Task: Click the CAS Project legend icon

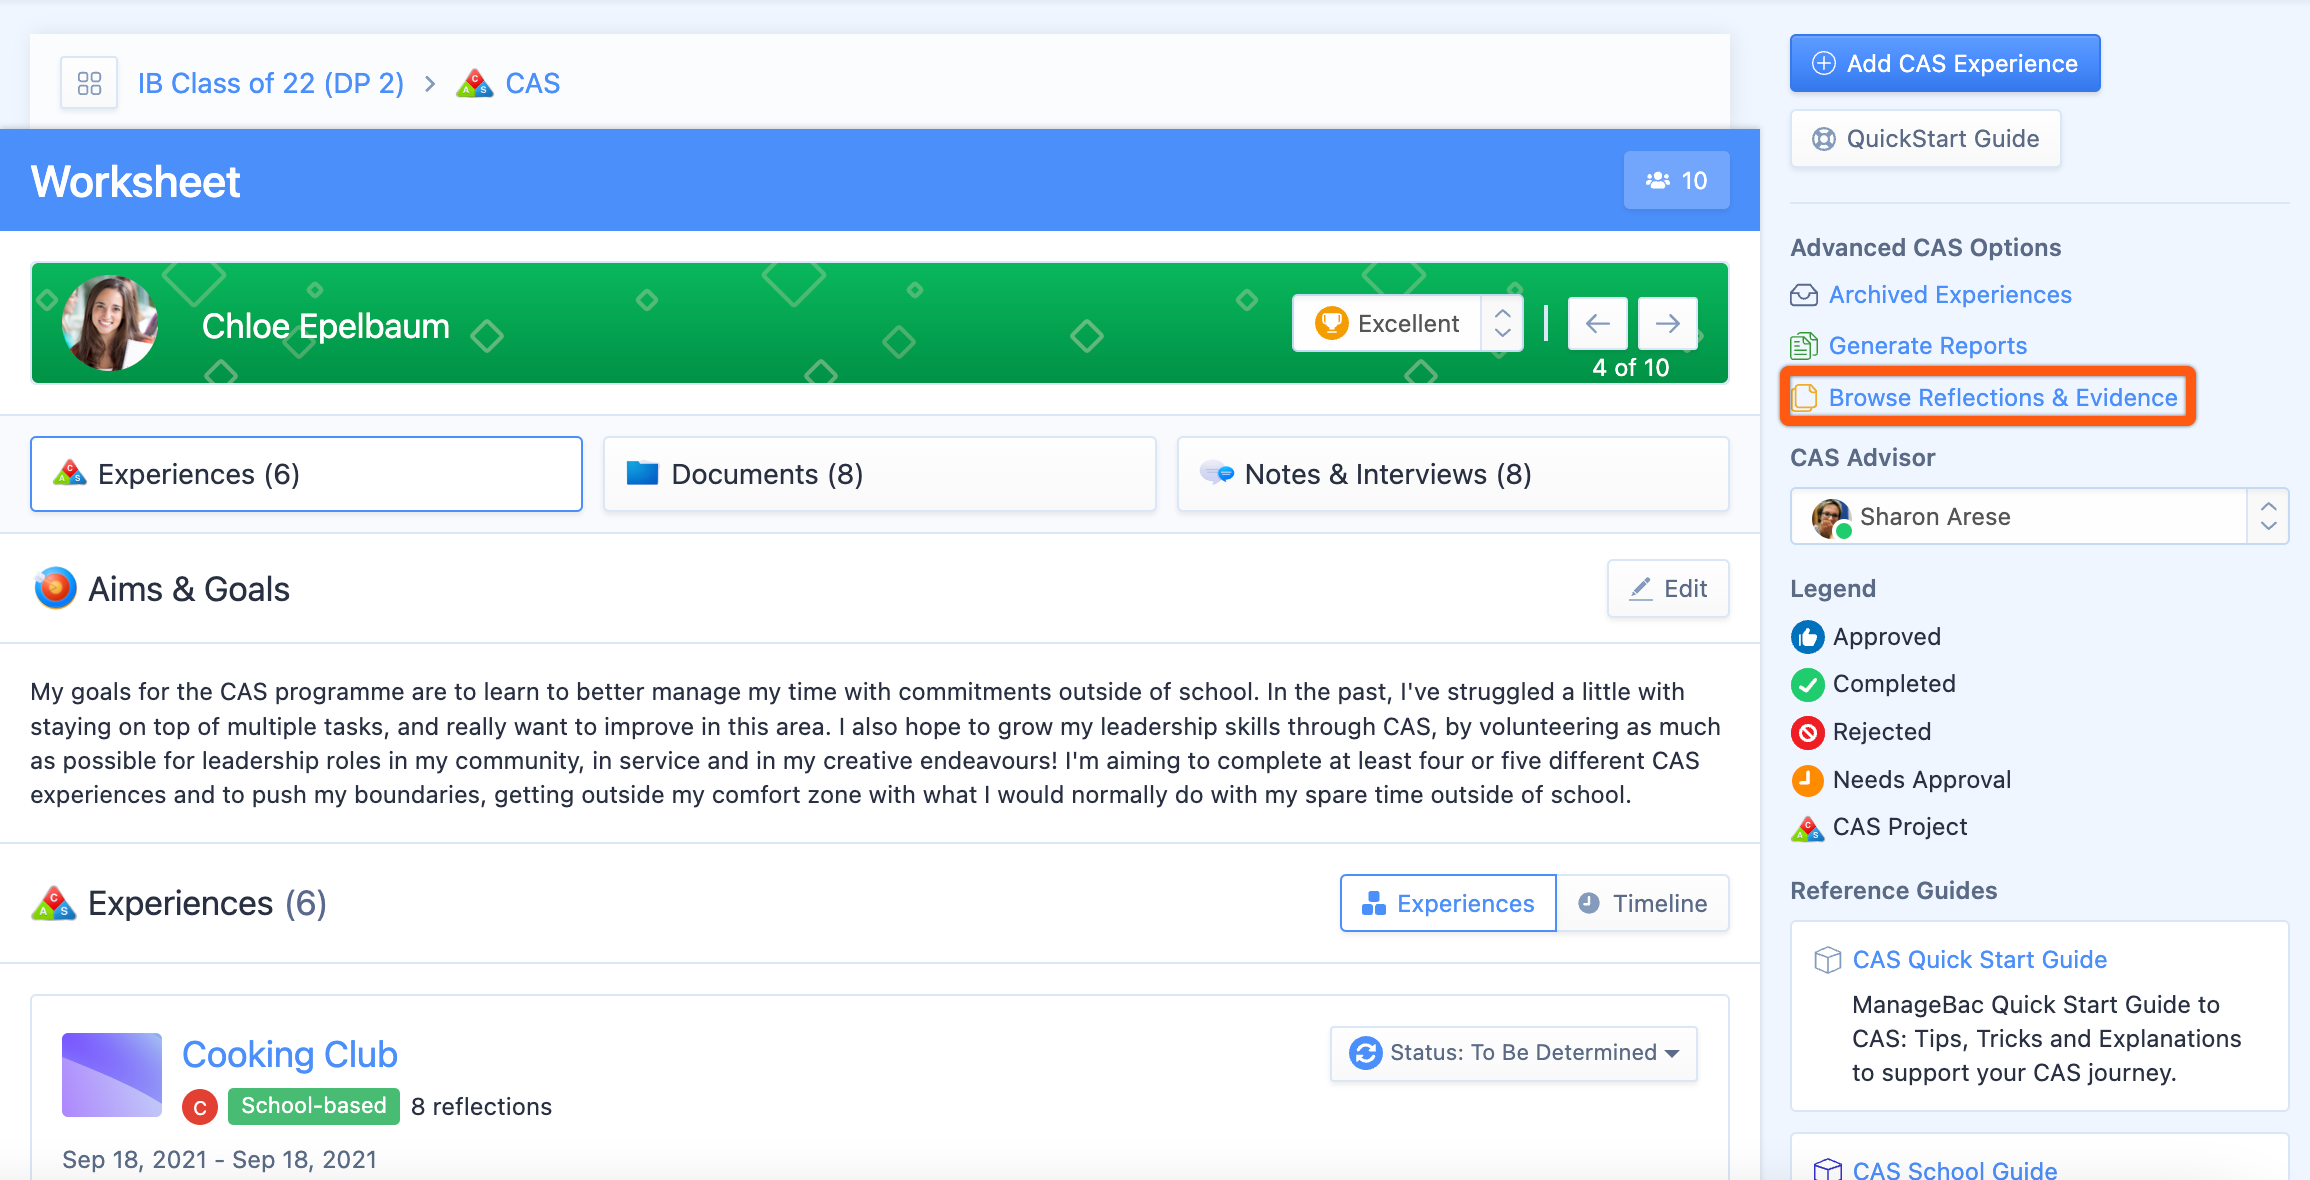Action: point(1807,828)
